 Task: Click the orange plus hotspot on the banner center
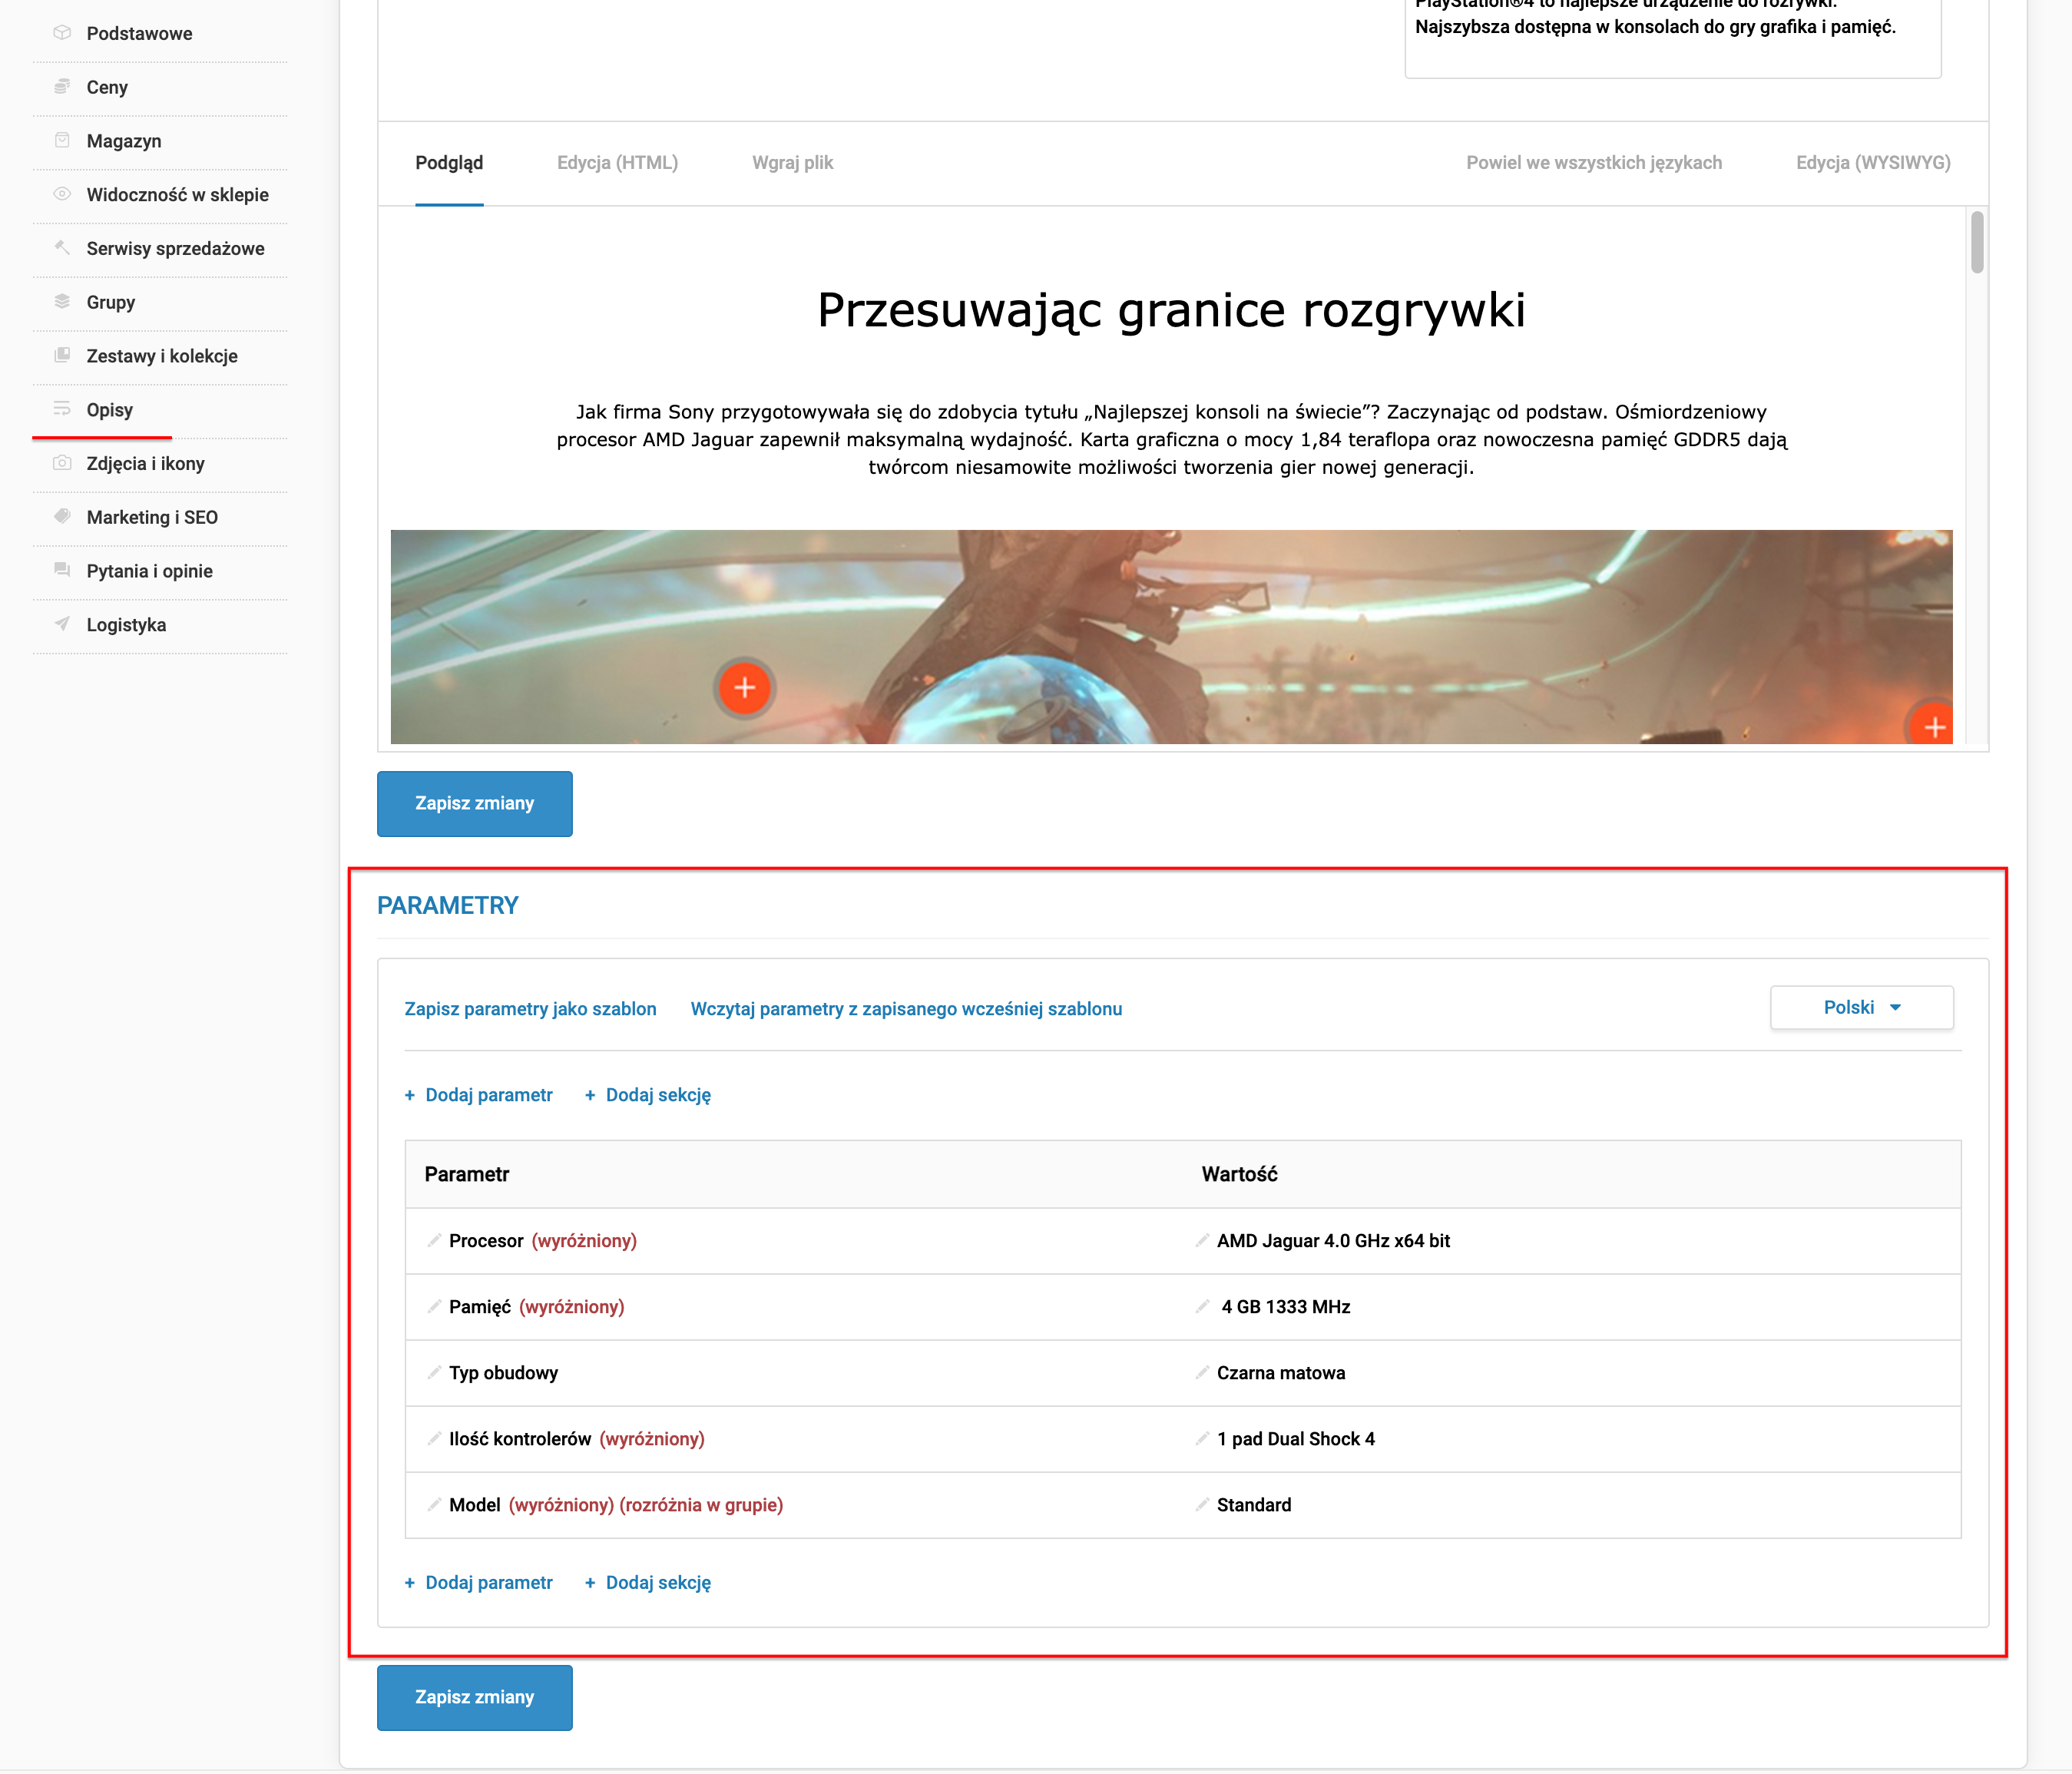tap(744, 687)
